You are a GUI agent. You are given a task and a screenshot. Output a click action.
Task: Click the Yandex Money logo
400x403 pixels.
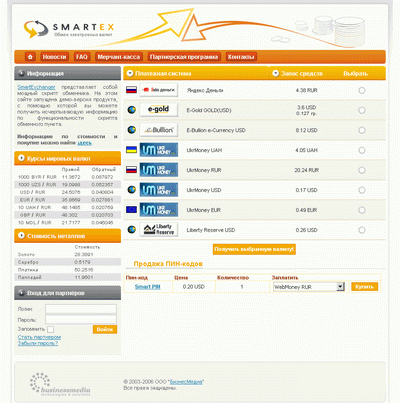click(x=158, y=90)
